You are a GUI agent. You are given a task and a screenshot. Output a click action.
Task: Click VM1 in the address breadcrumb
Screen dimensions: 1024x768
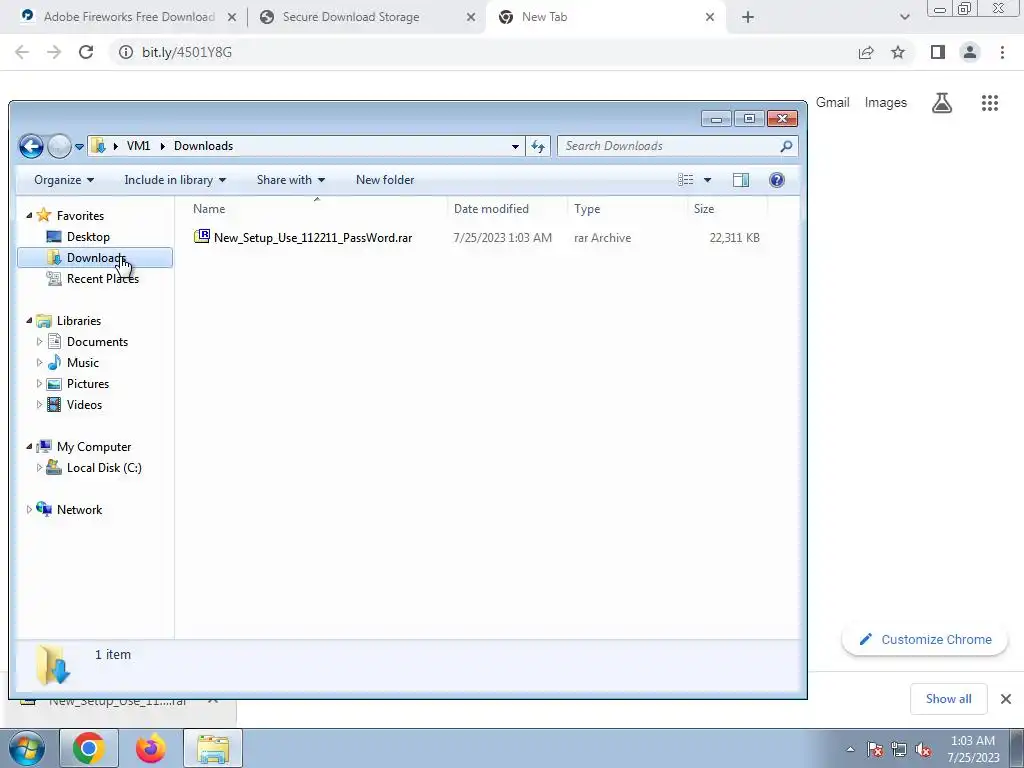click(138, 146)
